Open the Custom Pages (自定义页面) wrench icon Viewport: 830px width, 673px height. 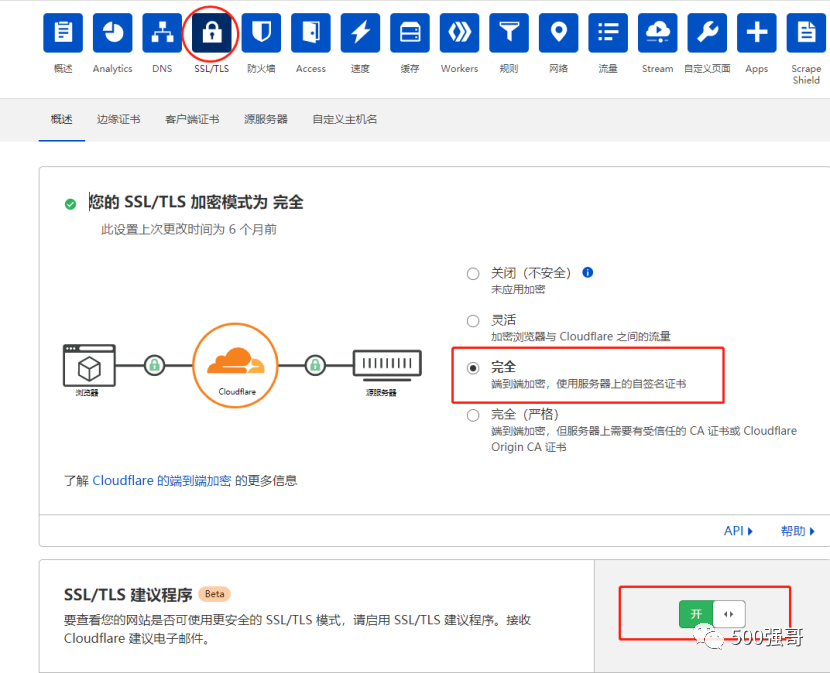(707, 33)
